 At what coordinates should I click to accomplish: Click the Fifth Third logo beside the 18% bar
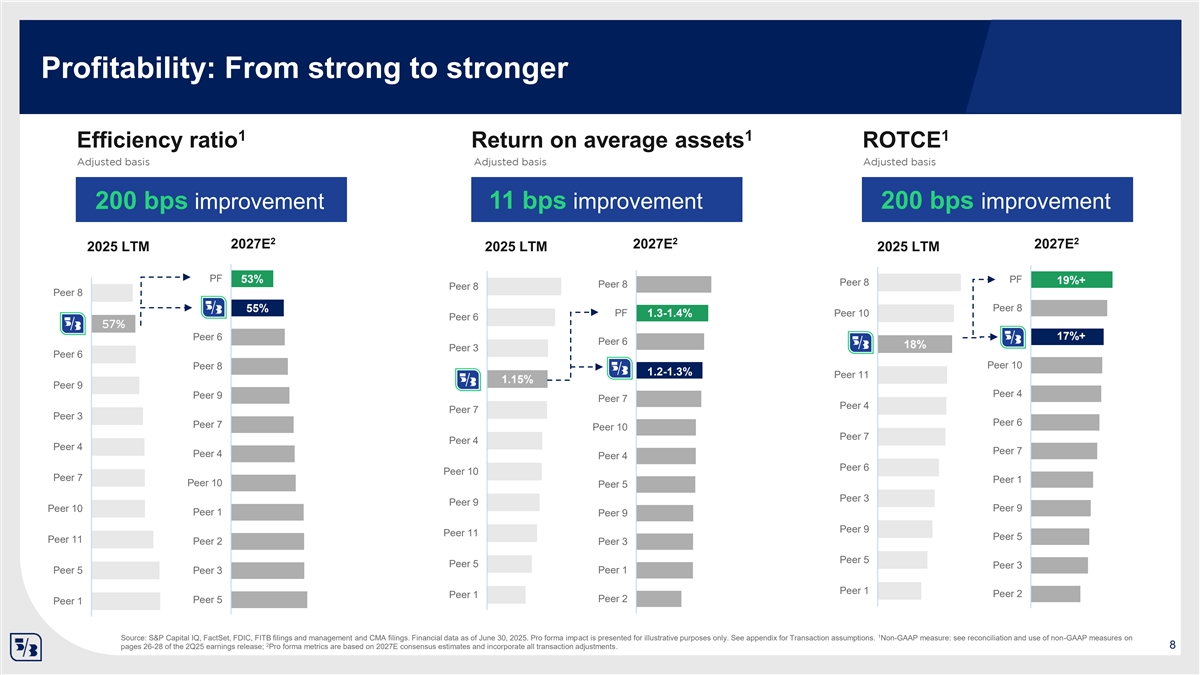(861, 344)
